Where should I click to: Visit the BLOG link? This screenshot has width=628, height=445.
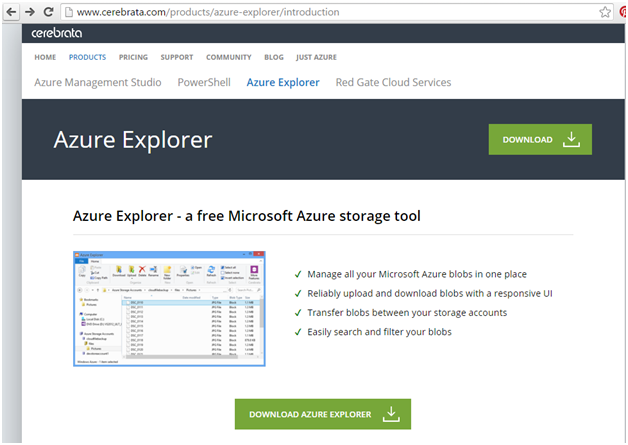pos(274,57)
